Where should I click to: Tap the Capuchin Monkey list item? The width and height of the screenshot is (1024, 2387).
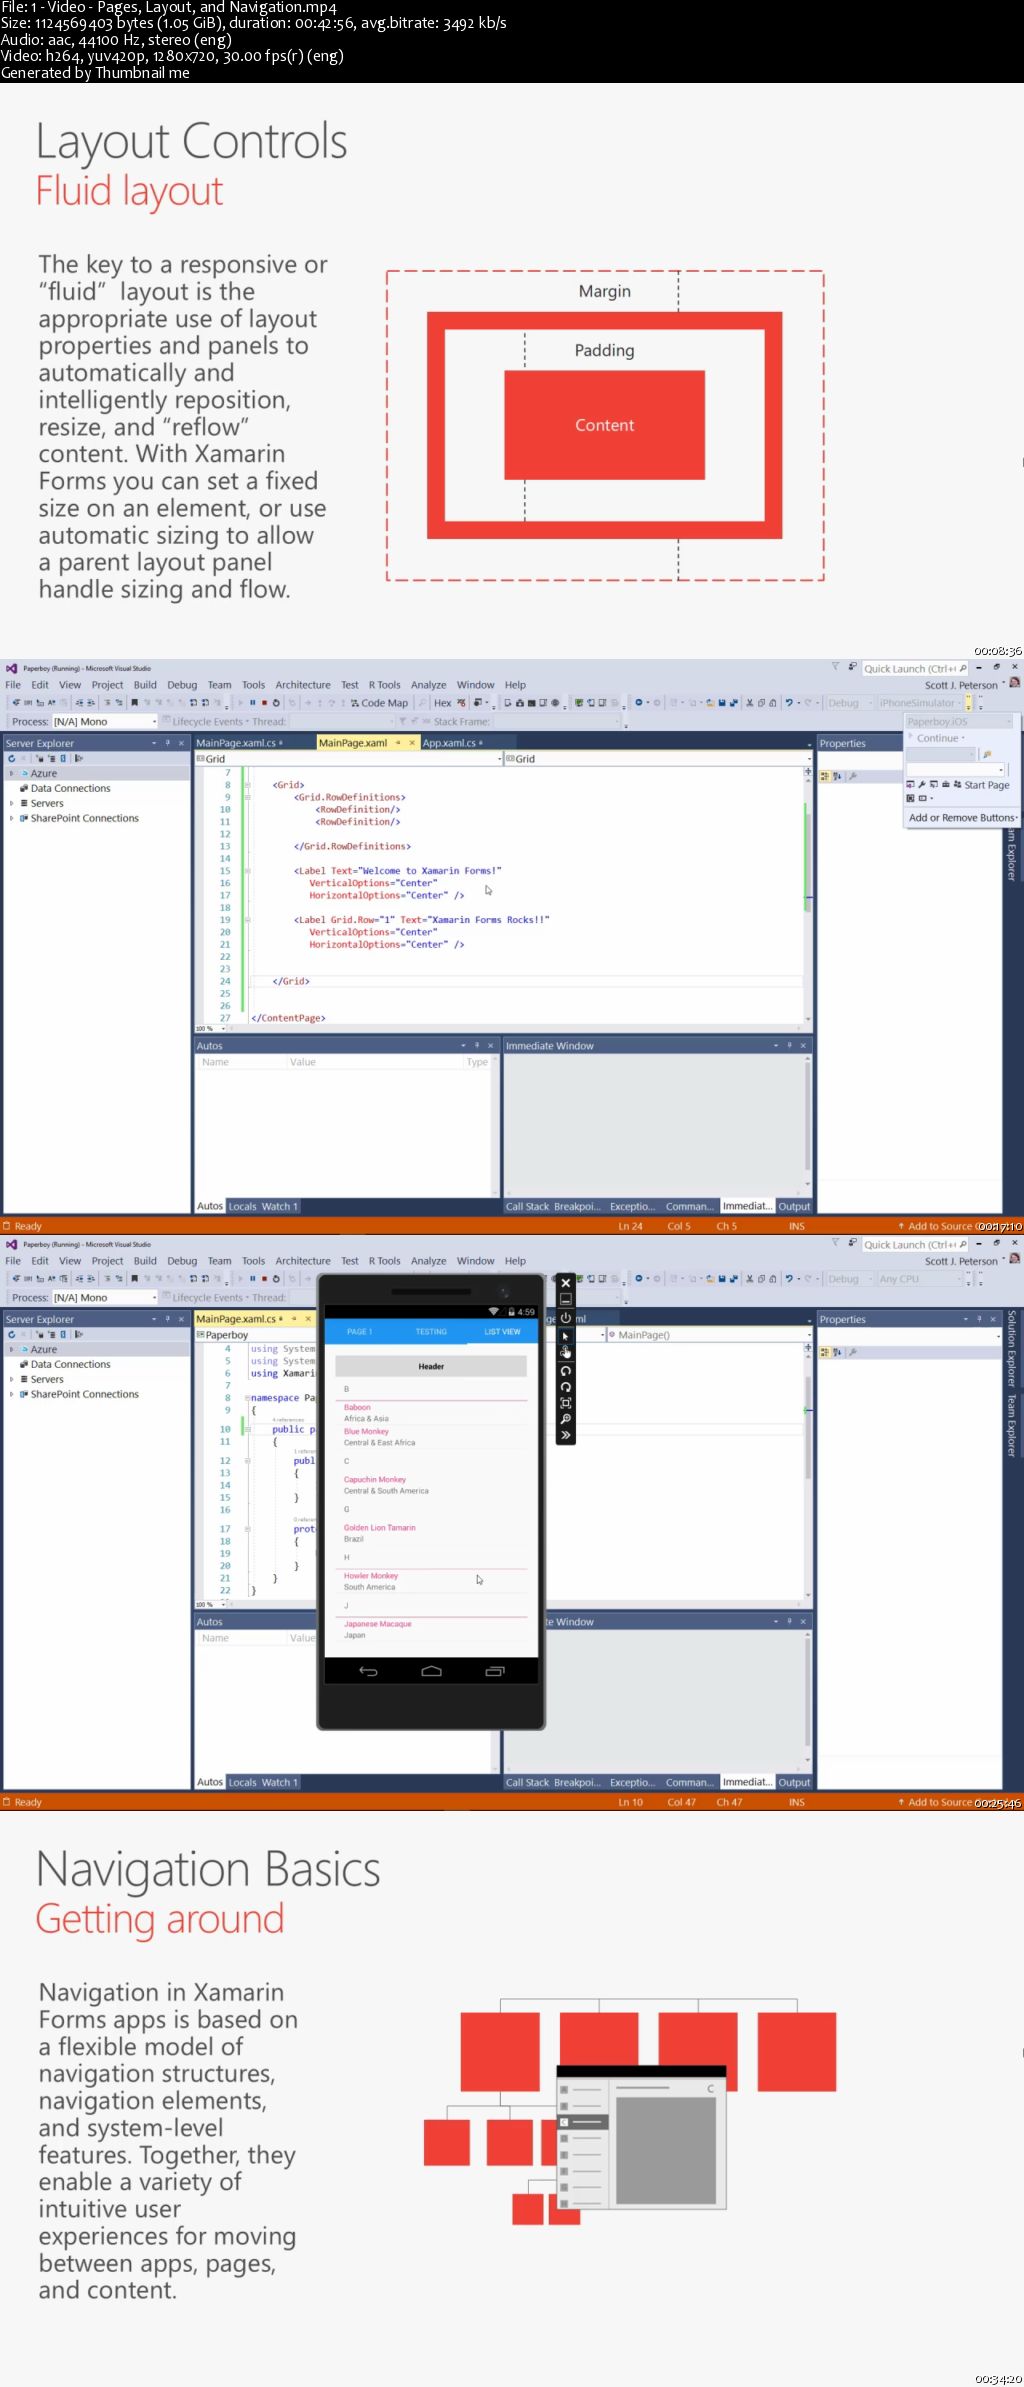click(x=431, y=1485)
